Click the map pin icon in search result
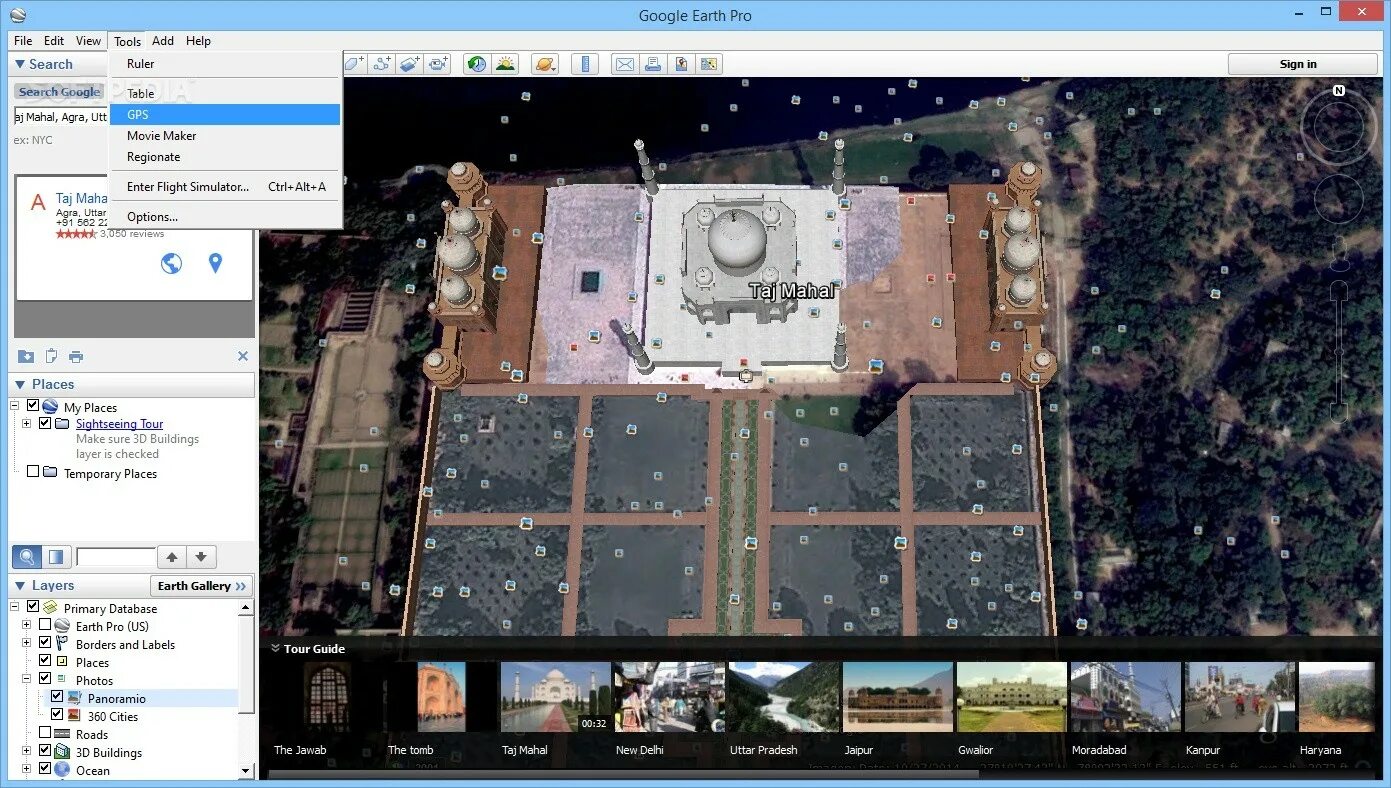The height and width of the screenshot is (788, 1391). tap(215, 263)
